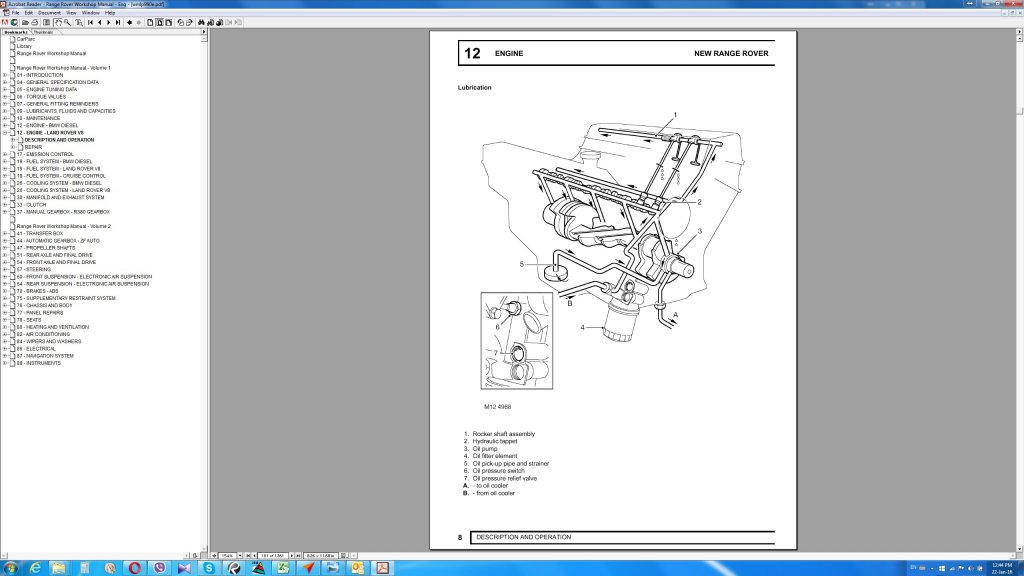This screenshot has height=576, width=1024.
Task: Click first page arrow in status bar
Action: pos(248,556)
